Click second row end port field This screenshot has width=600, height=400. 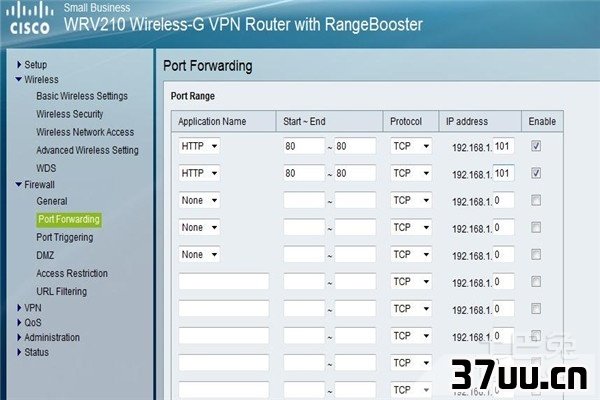(x=355, y=173)
